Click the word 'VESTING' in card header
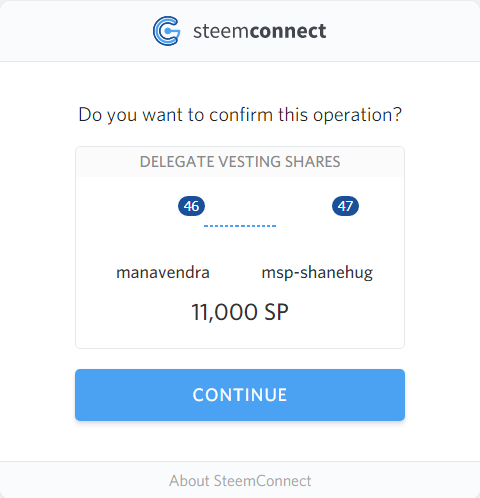 249,162
